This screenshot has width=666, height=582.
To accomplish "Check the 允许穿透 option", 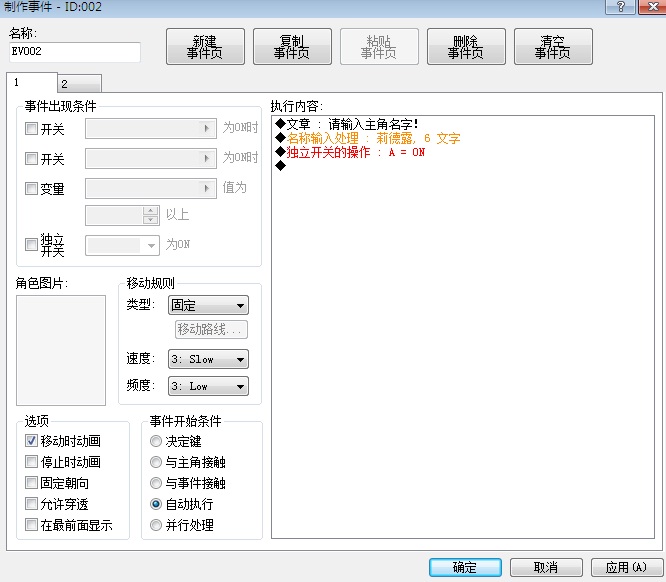I will [31, 504].
